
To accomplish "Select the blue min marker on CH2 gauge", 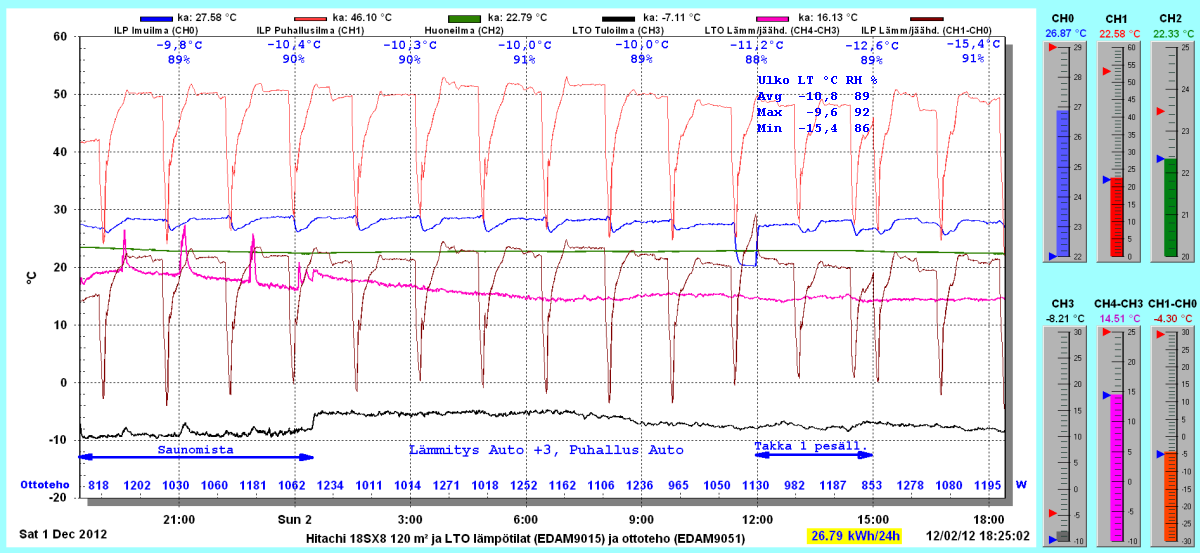I will pos(1160,159).
